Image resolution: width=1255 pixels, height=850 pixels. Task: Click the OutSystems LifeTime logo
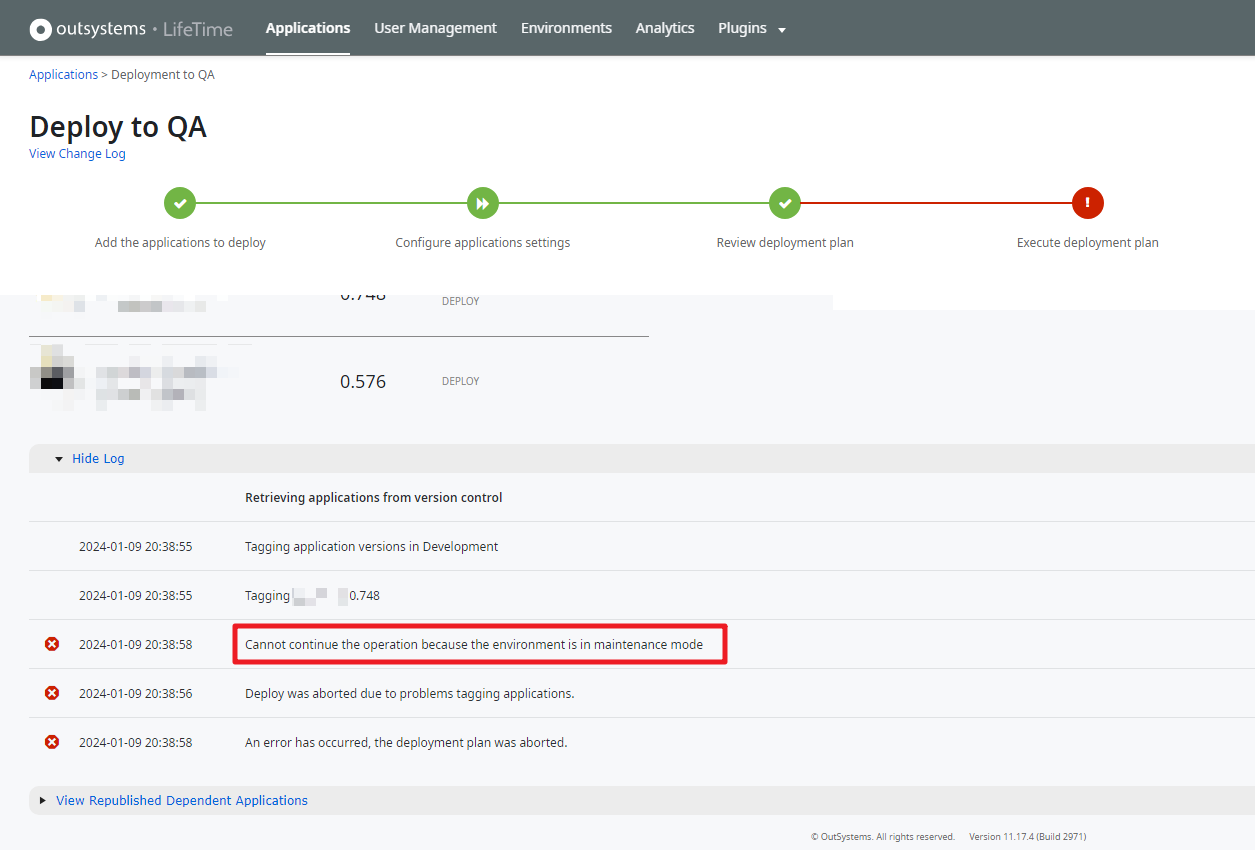[131, 29]
